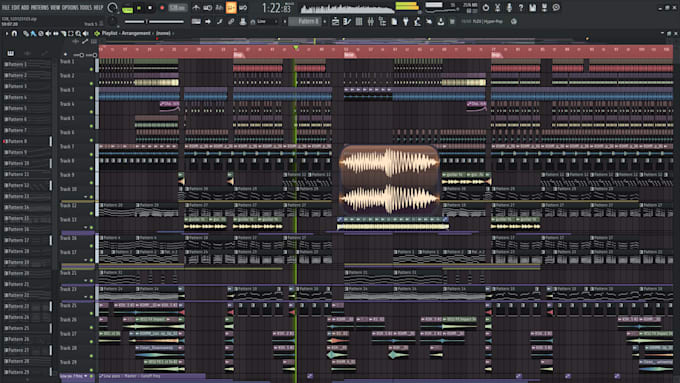Select the Playlist mute tool

(x=48, y=33)
